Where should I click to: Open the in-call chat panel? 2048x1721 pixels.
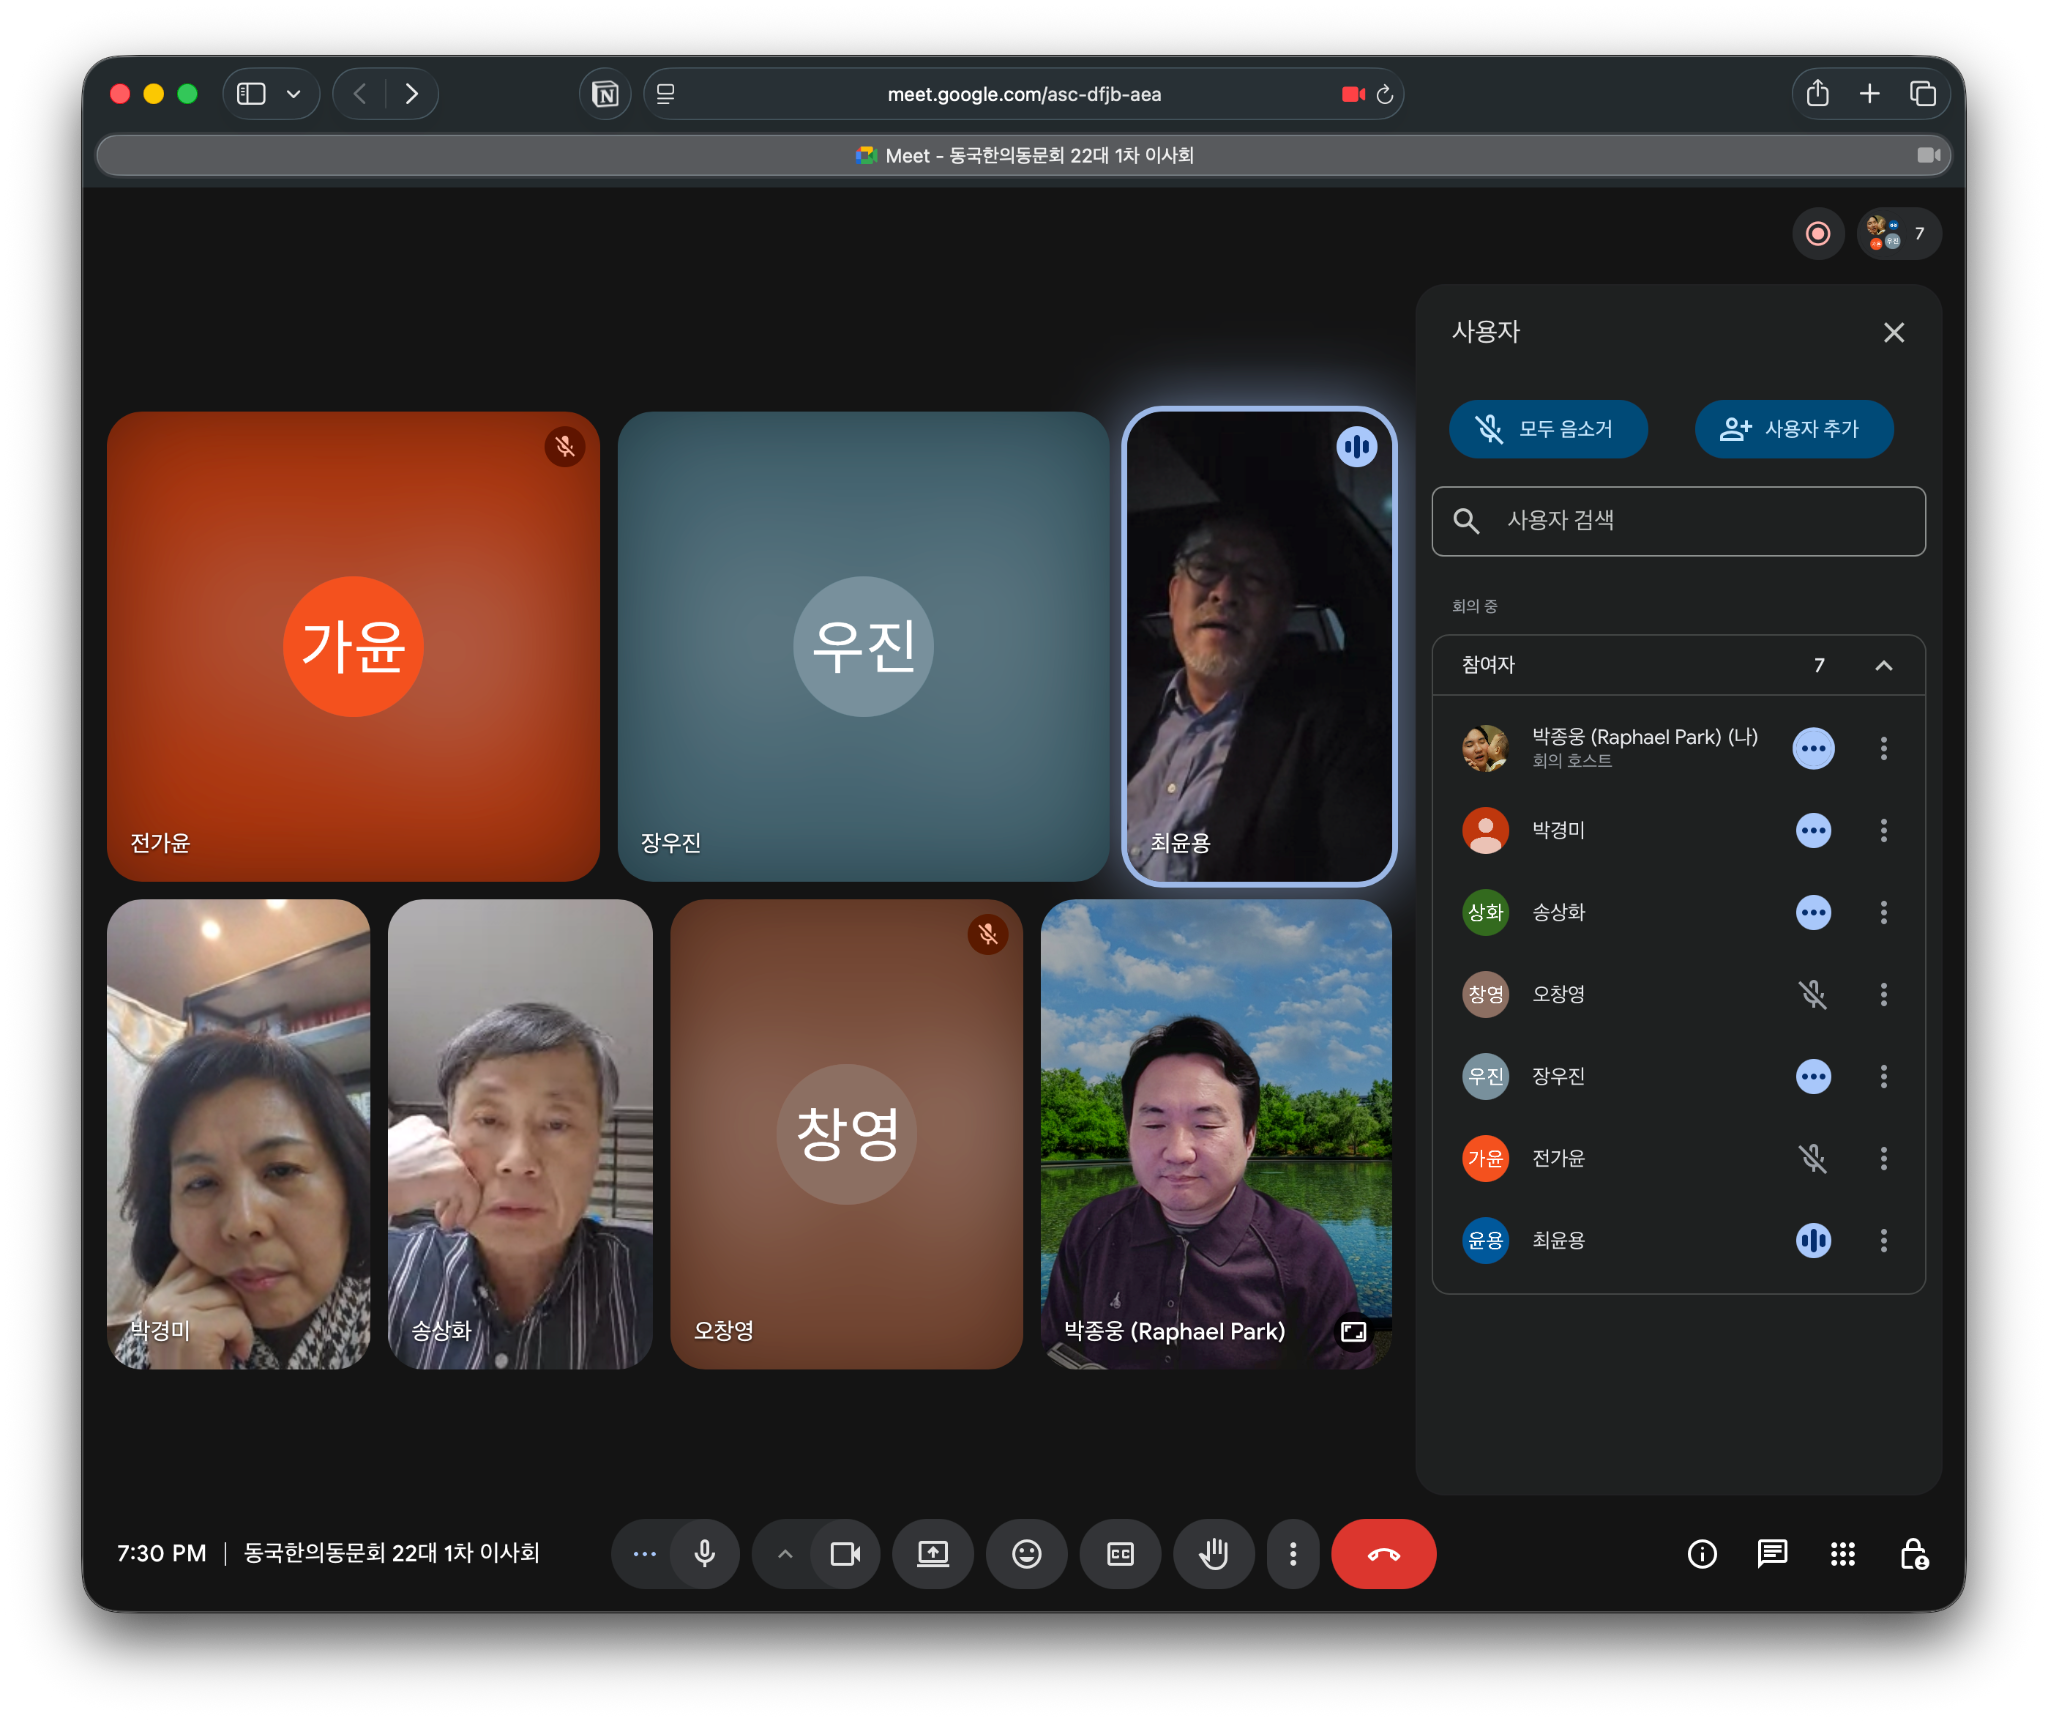click(x=1771, y=1553)
